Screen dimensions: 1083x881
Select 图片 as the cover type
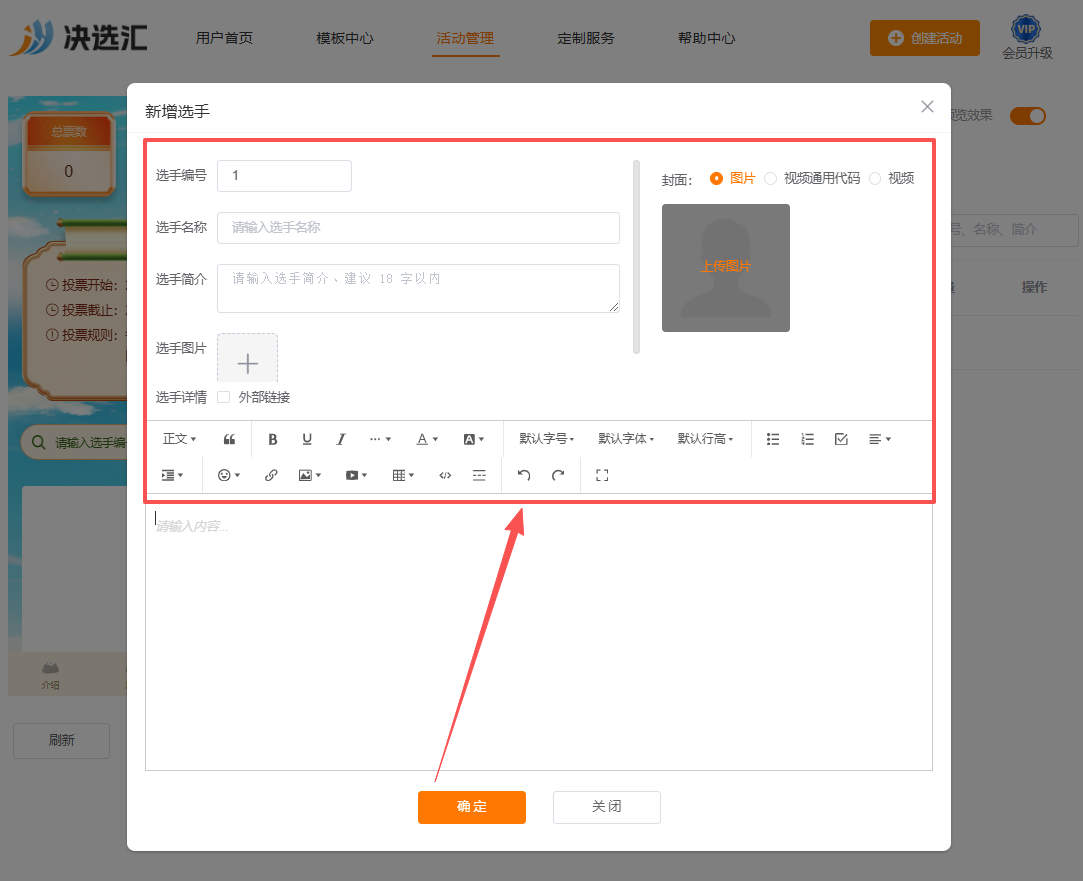(733, 178)
